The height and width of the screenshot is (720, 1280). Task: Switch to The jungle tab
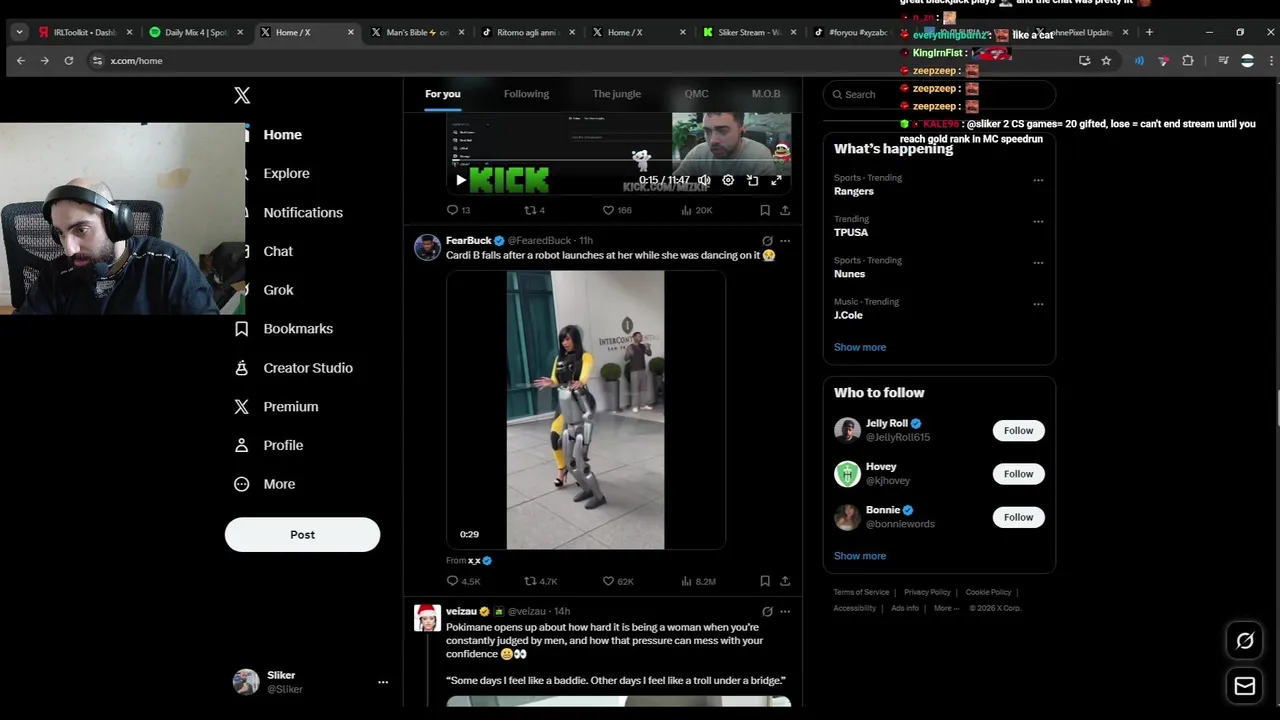[x=616, y=94]
